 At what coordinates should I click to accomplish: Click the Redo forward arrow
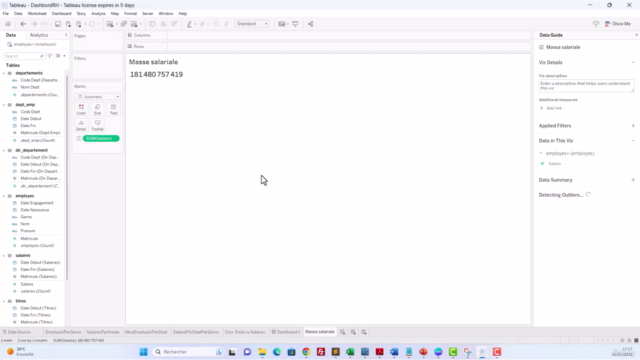[34, 24]
